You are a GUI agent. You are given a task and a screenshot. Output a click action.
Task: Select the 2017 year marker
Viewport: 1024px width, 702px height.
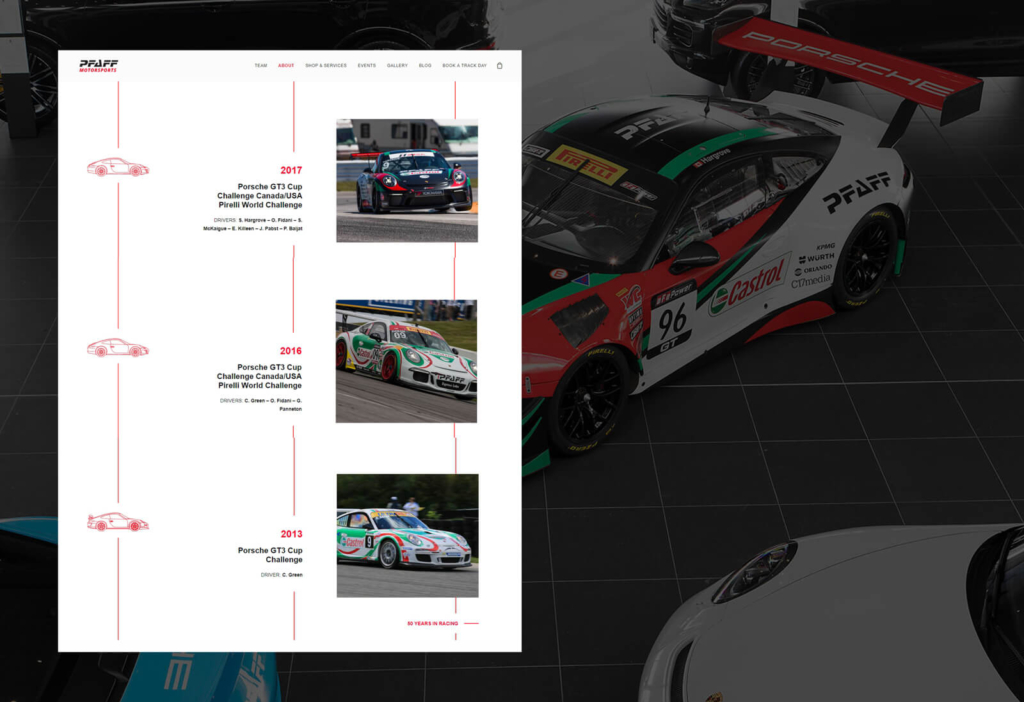click(291, 171)
